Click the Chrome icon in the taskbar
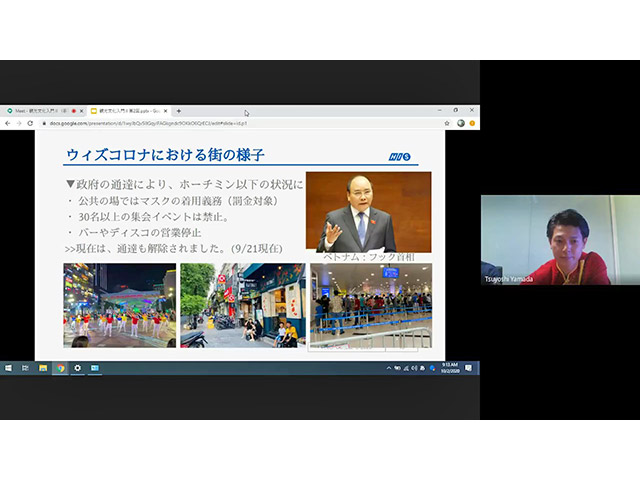The height and width of the screenshot is (480, 640). pos(60,368)
